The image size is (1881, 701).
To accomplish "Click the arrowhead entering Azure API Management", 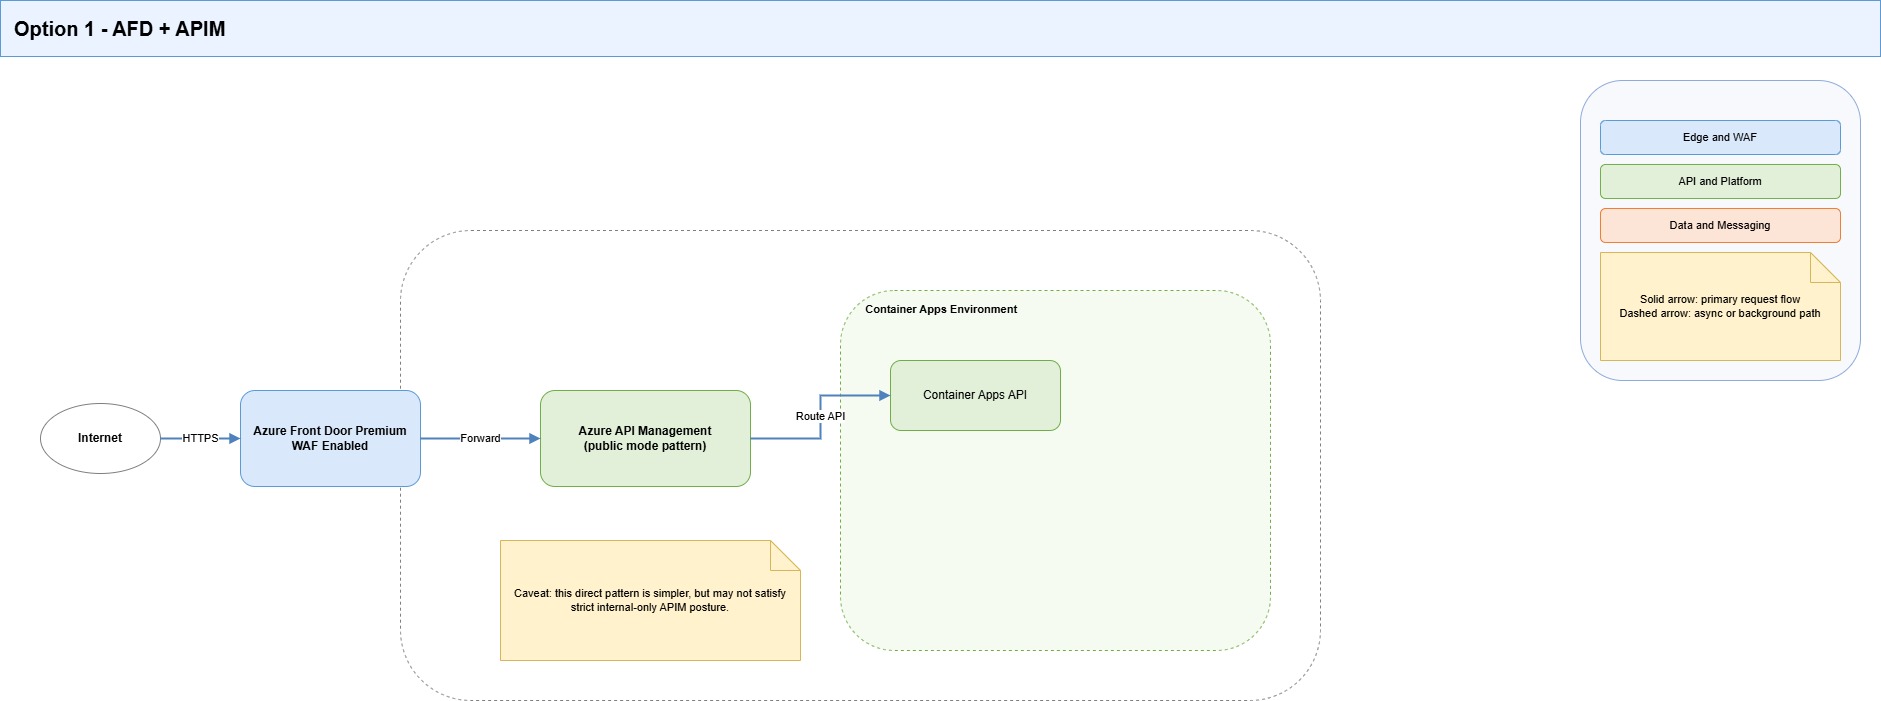I will coord(534,438).
